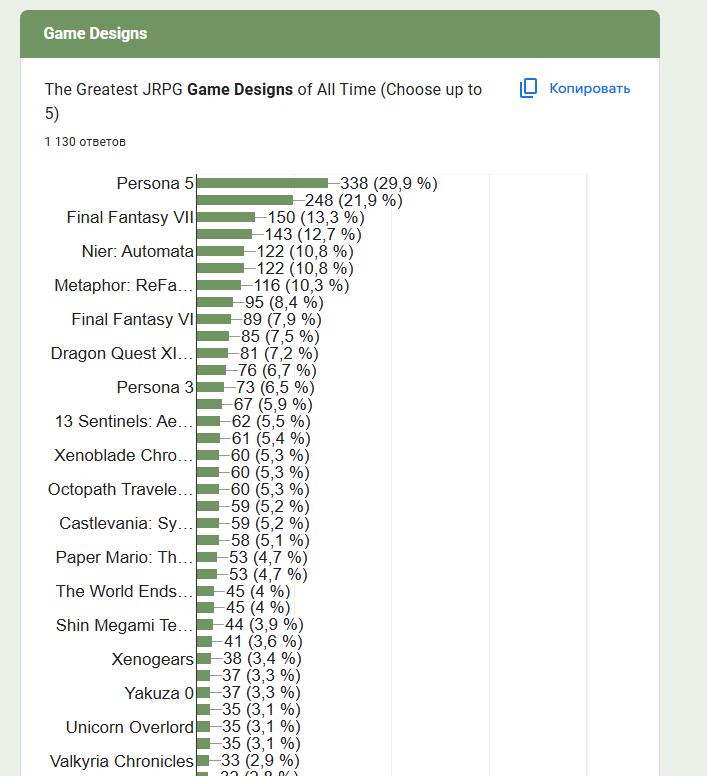This screenshot has width=707, height=776.
Task: Click the Paper Mario: Th… label
Action: (125, 557)
